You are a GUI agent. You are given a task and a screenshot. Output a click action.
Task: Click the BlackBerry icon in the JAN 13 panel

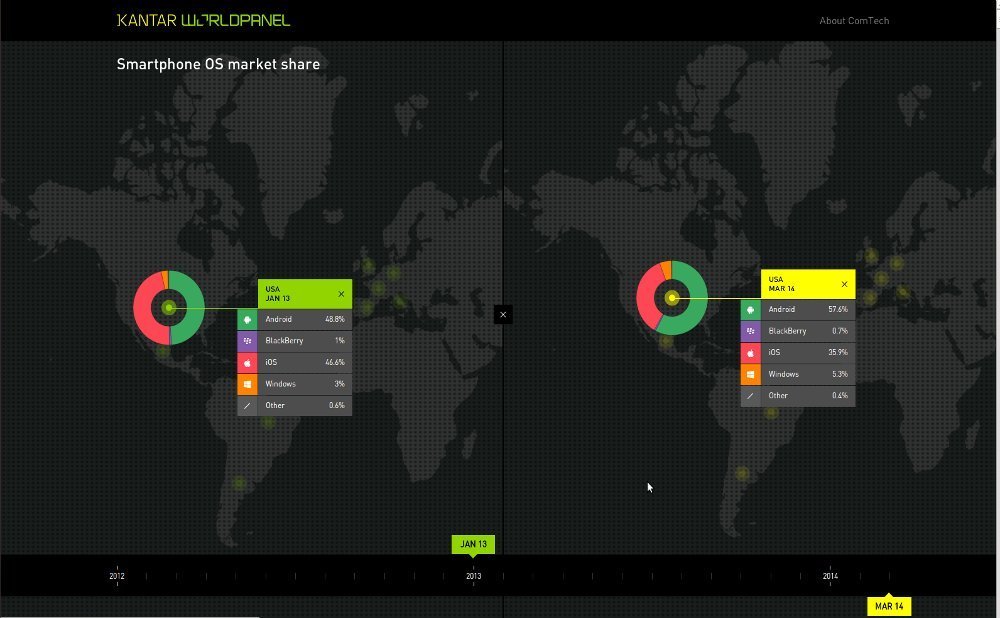pos(247,341)
